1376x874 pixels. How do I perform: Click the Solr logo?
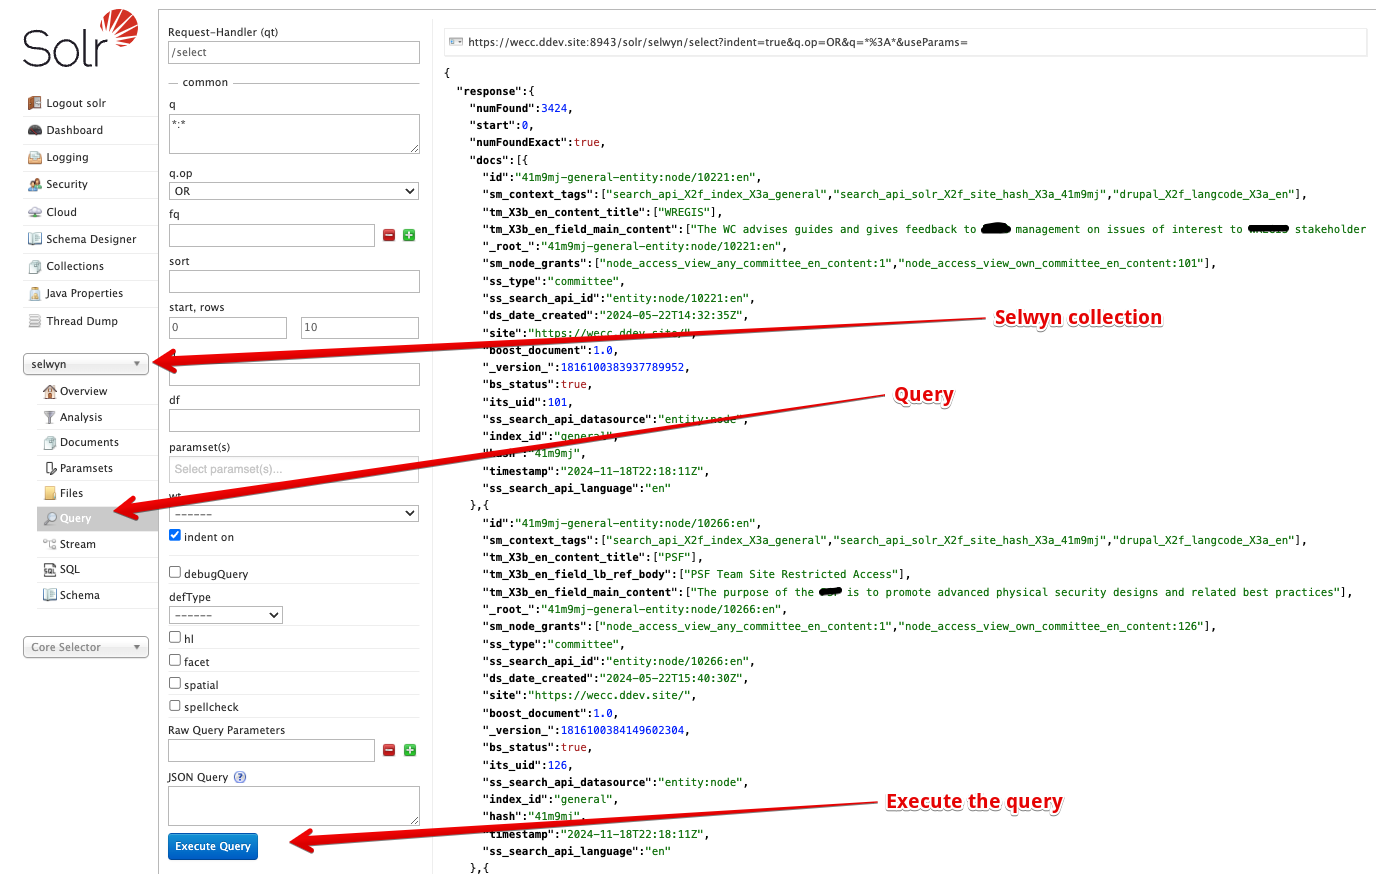click(x=80, y=39)
